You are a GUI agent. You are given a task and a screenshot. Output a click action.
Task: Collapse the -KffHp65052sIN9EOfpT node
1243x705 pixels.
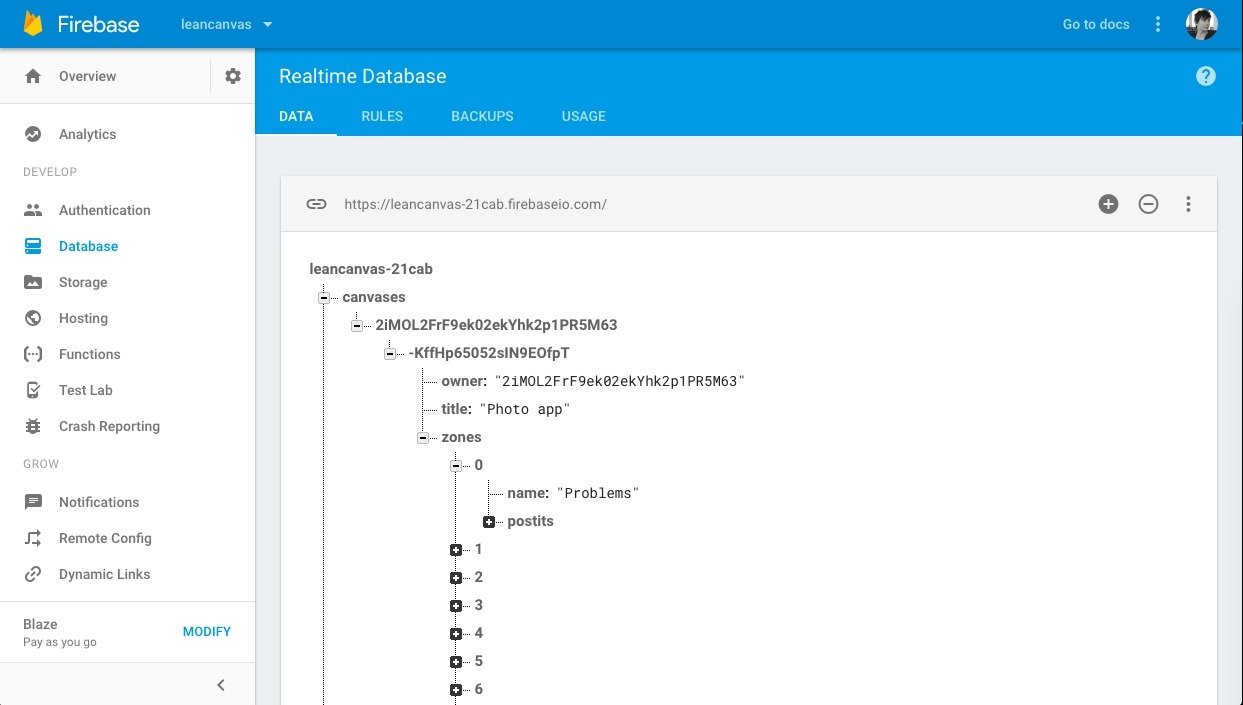(x=389, y=354)
